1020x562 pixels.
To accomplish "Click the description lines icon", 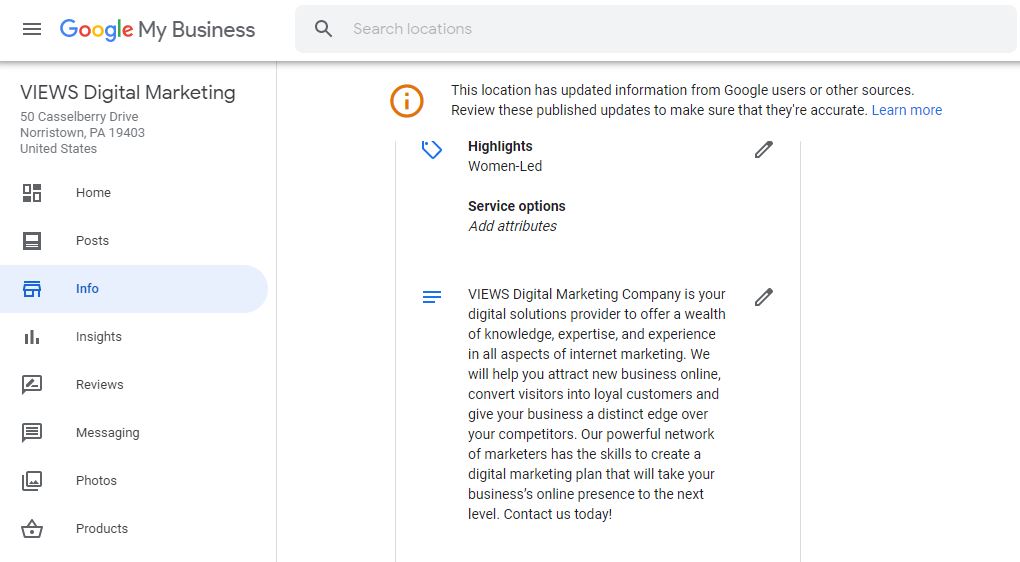I will coord(432,297).
